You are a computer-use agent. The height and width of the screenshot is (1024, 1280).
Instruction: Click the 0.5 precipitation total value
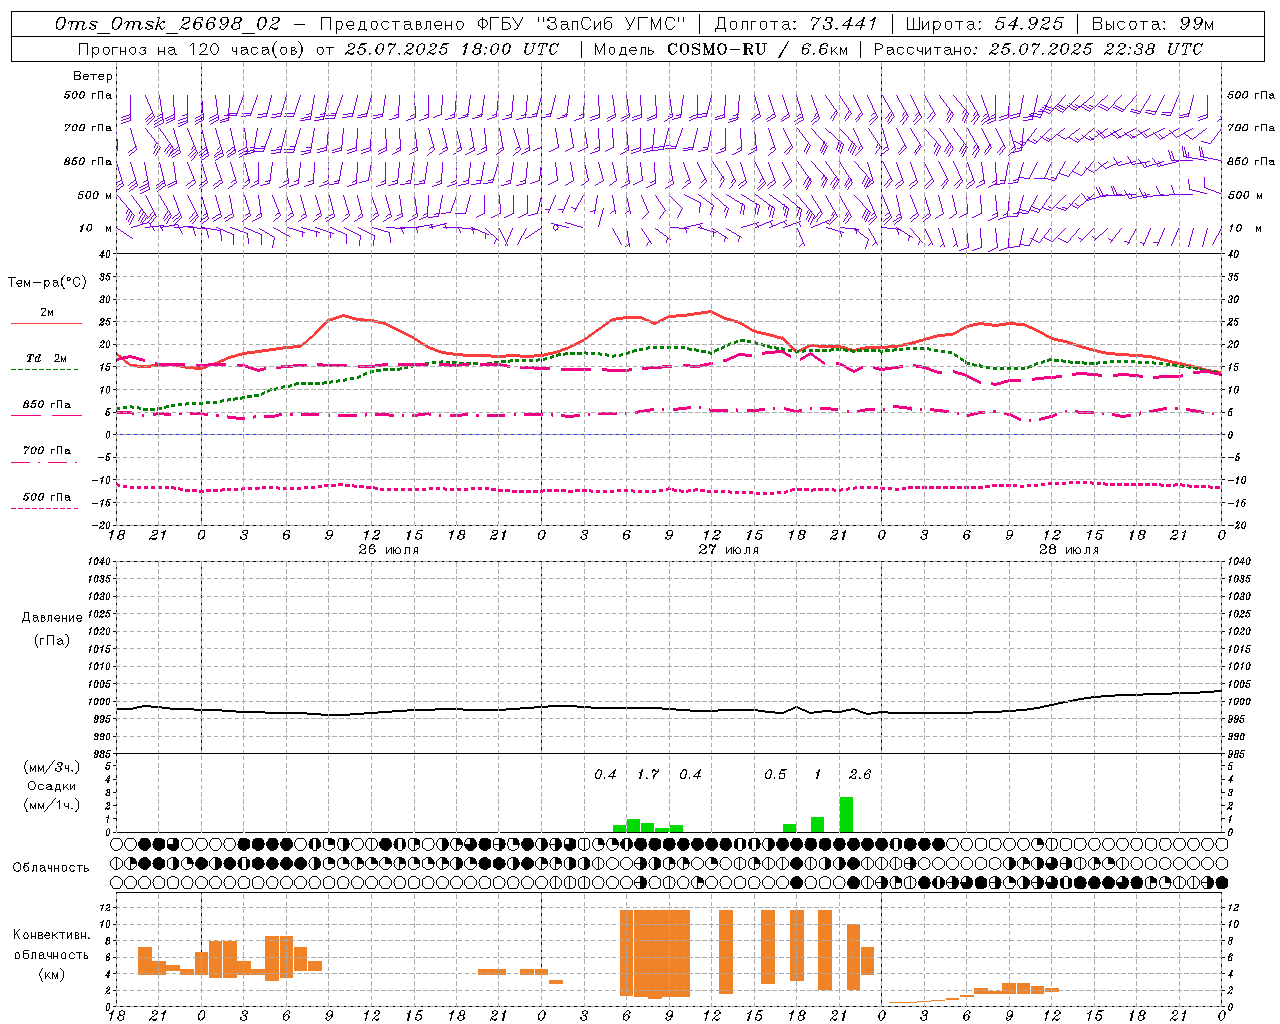[775, 774]
